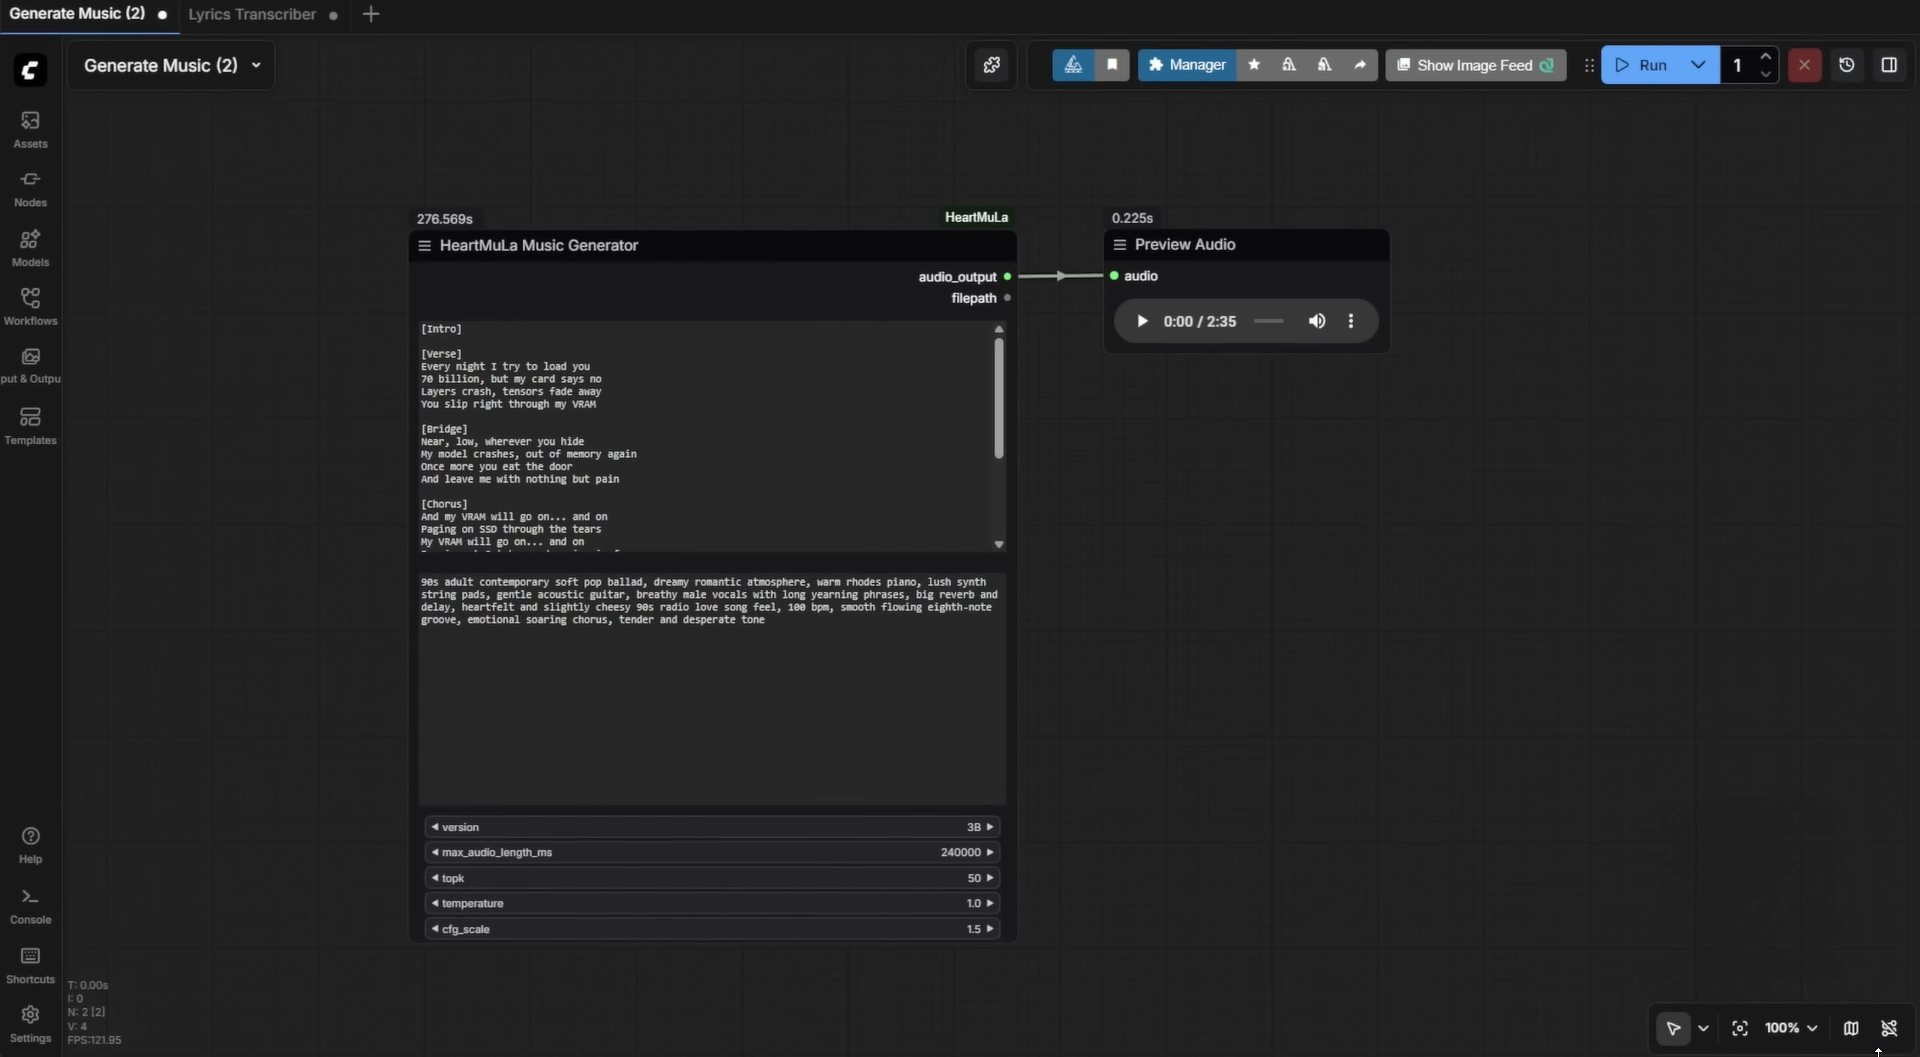Image resolution: width=1920 pixels, height=1057 pixels.
Task: Open the 100% zoom level dropdown
Action: click(x=1791, y=1028)
